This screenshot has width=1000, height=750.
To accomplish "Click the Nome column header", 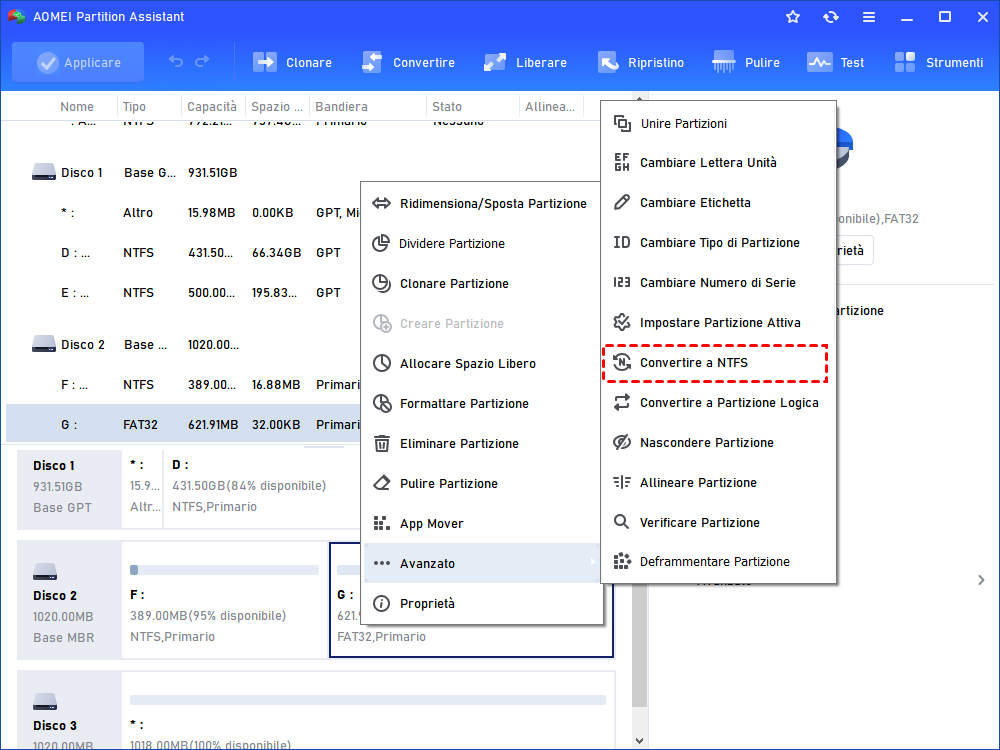I will tap(77, 107).
